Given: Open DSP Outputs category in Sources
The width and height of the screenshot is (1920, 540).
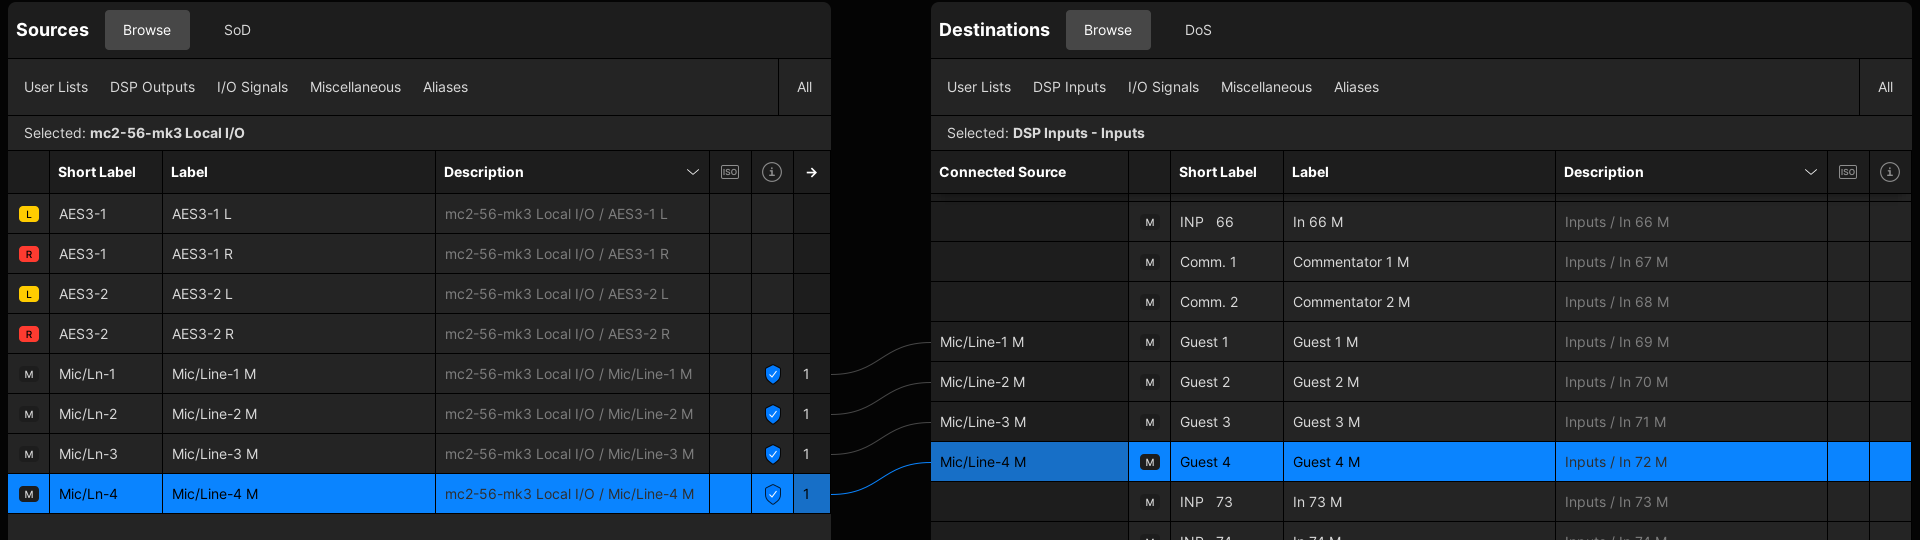Looking at the screenshot, I should [x=152, y=87].
